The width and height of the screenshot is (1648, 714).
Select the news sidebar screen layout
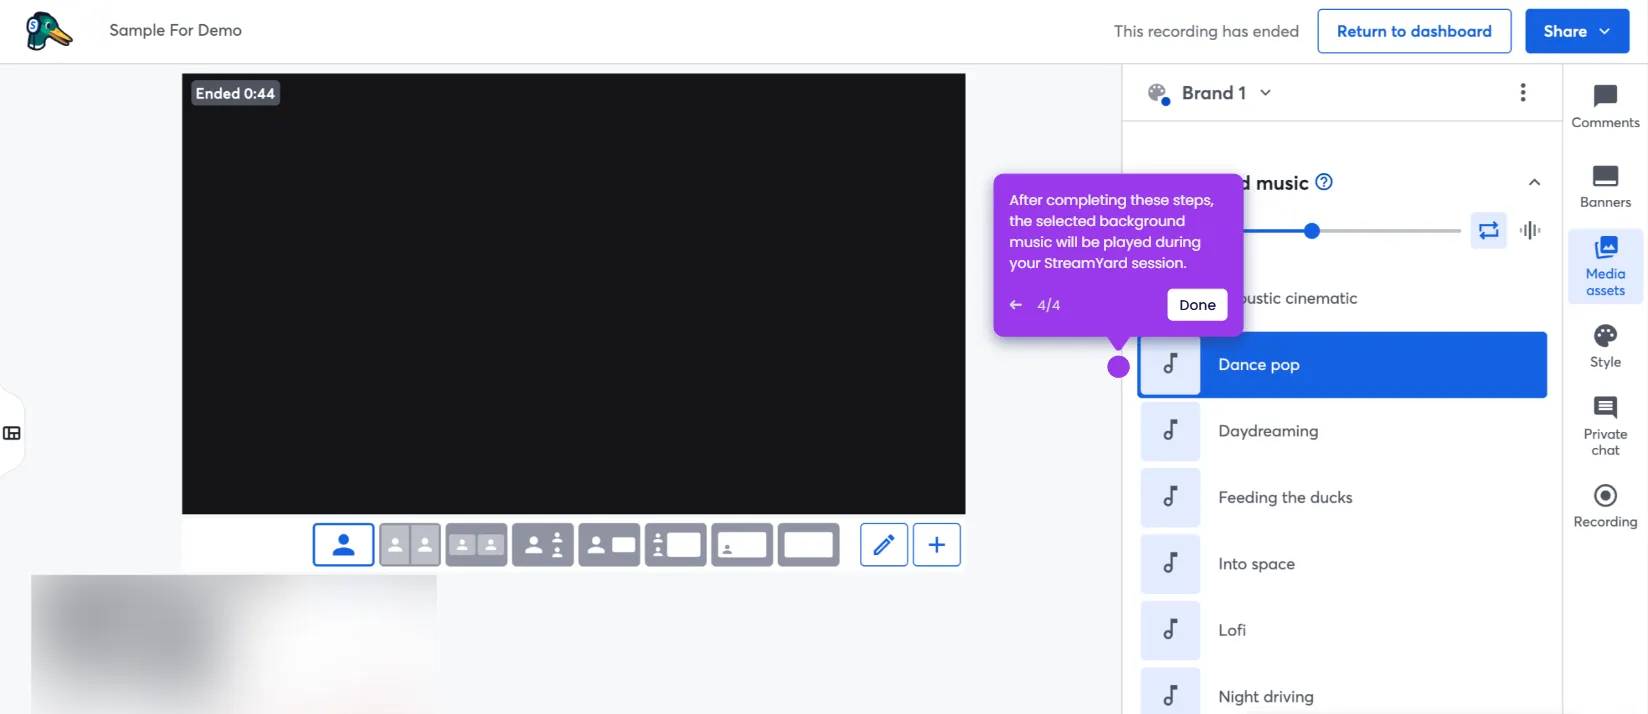(x=676, y=545)
